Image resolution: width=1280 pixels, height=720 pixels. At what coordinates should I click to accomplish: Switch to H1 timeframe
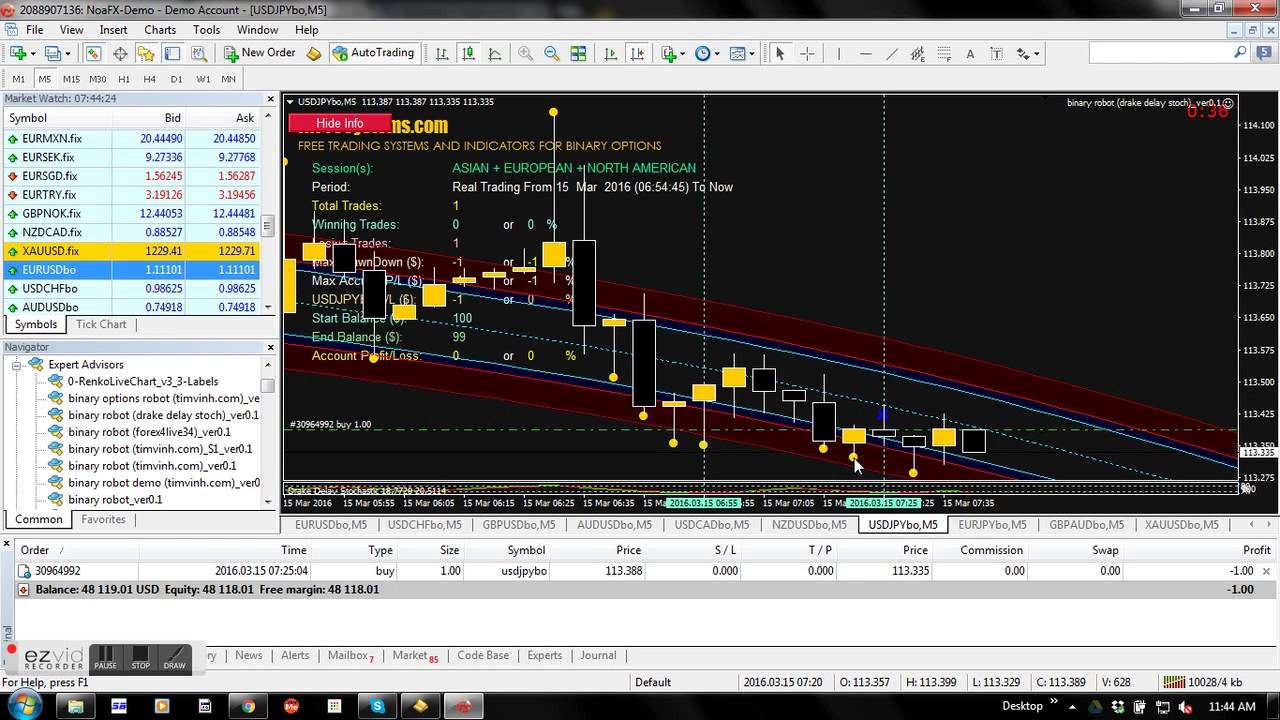point(124,79)
